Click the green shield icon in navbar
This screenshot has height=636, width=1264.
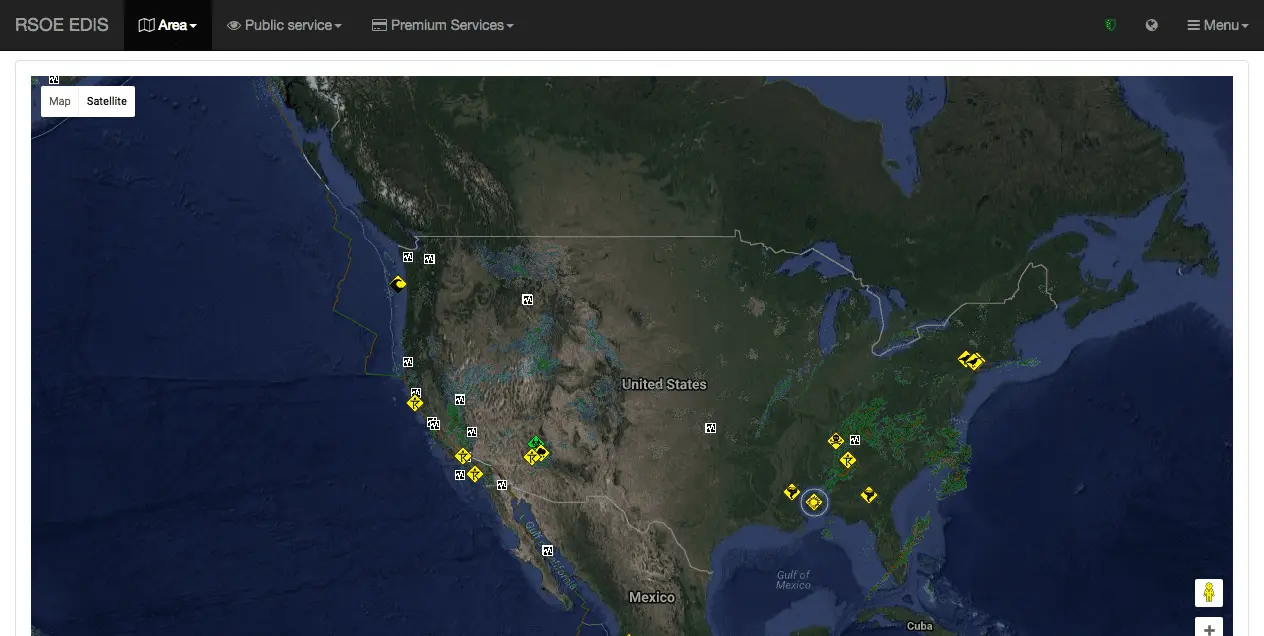1110,25
